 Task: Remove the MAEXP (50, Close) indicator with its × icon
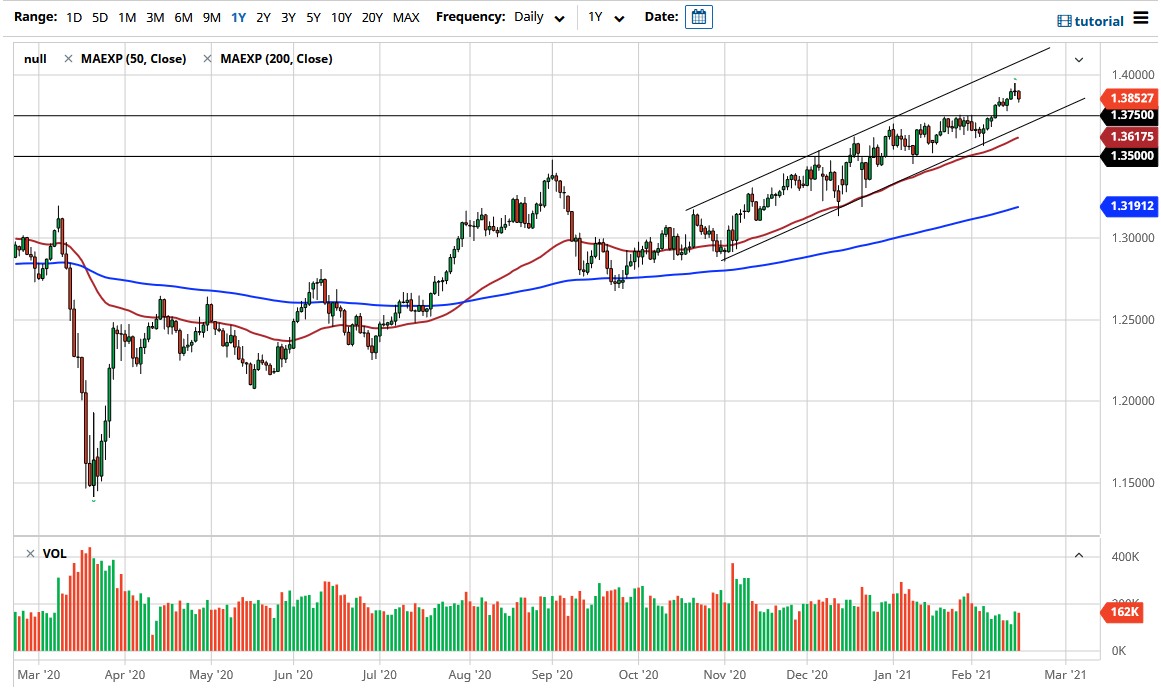click(70, 58)
